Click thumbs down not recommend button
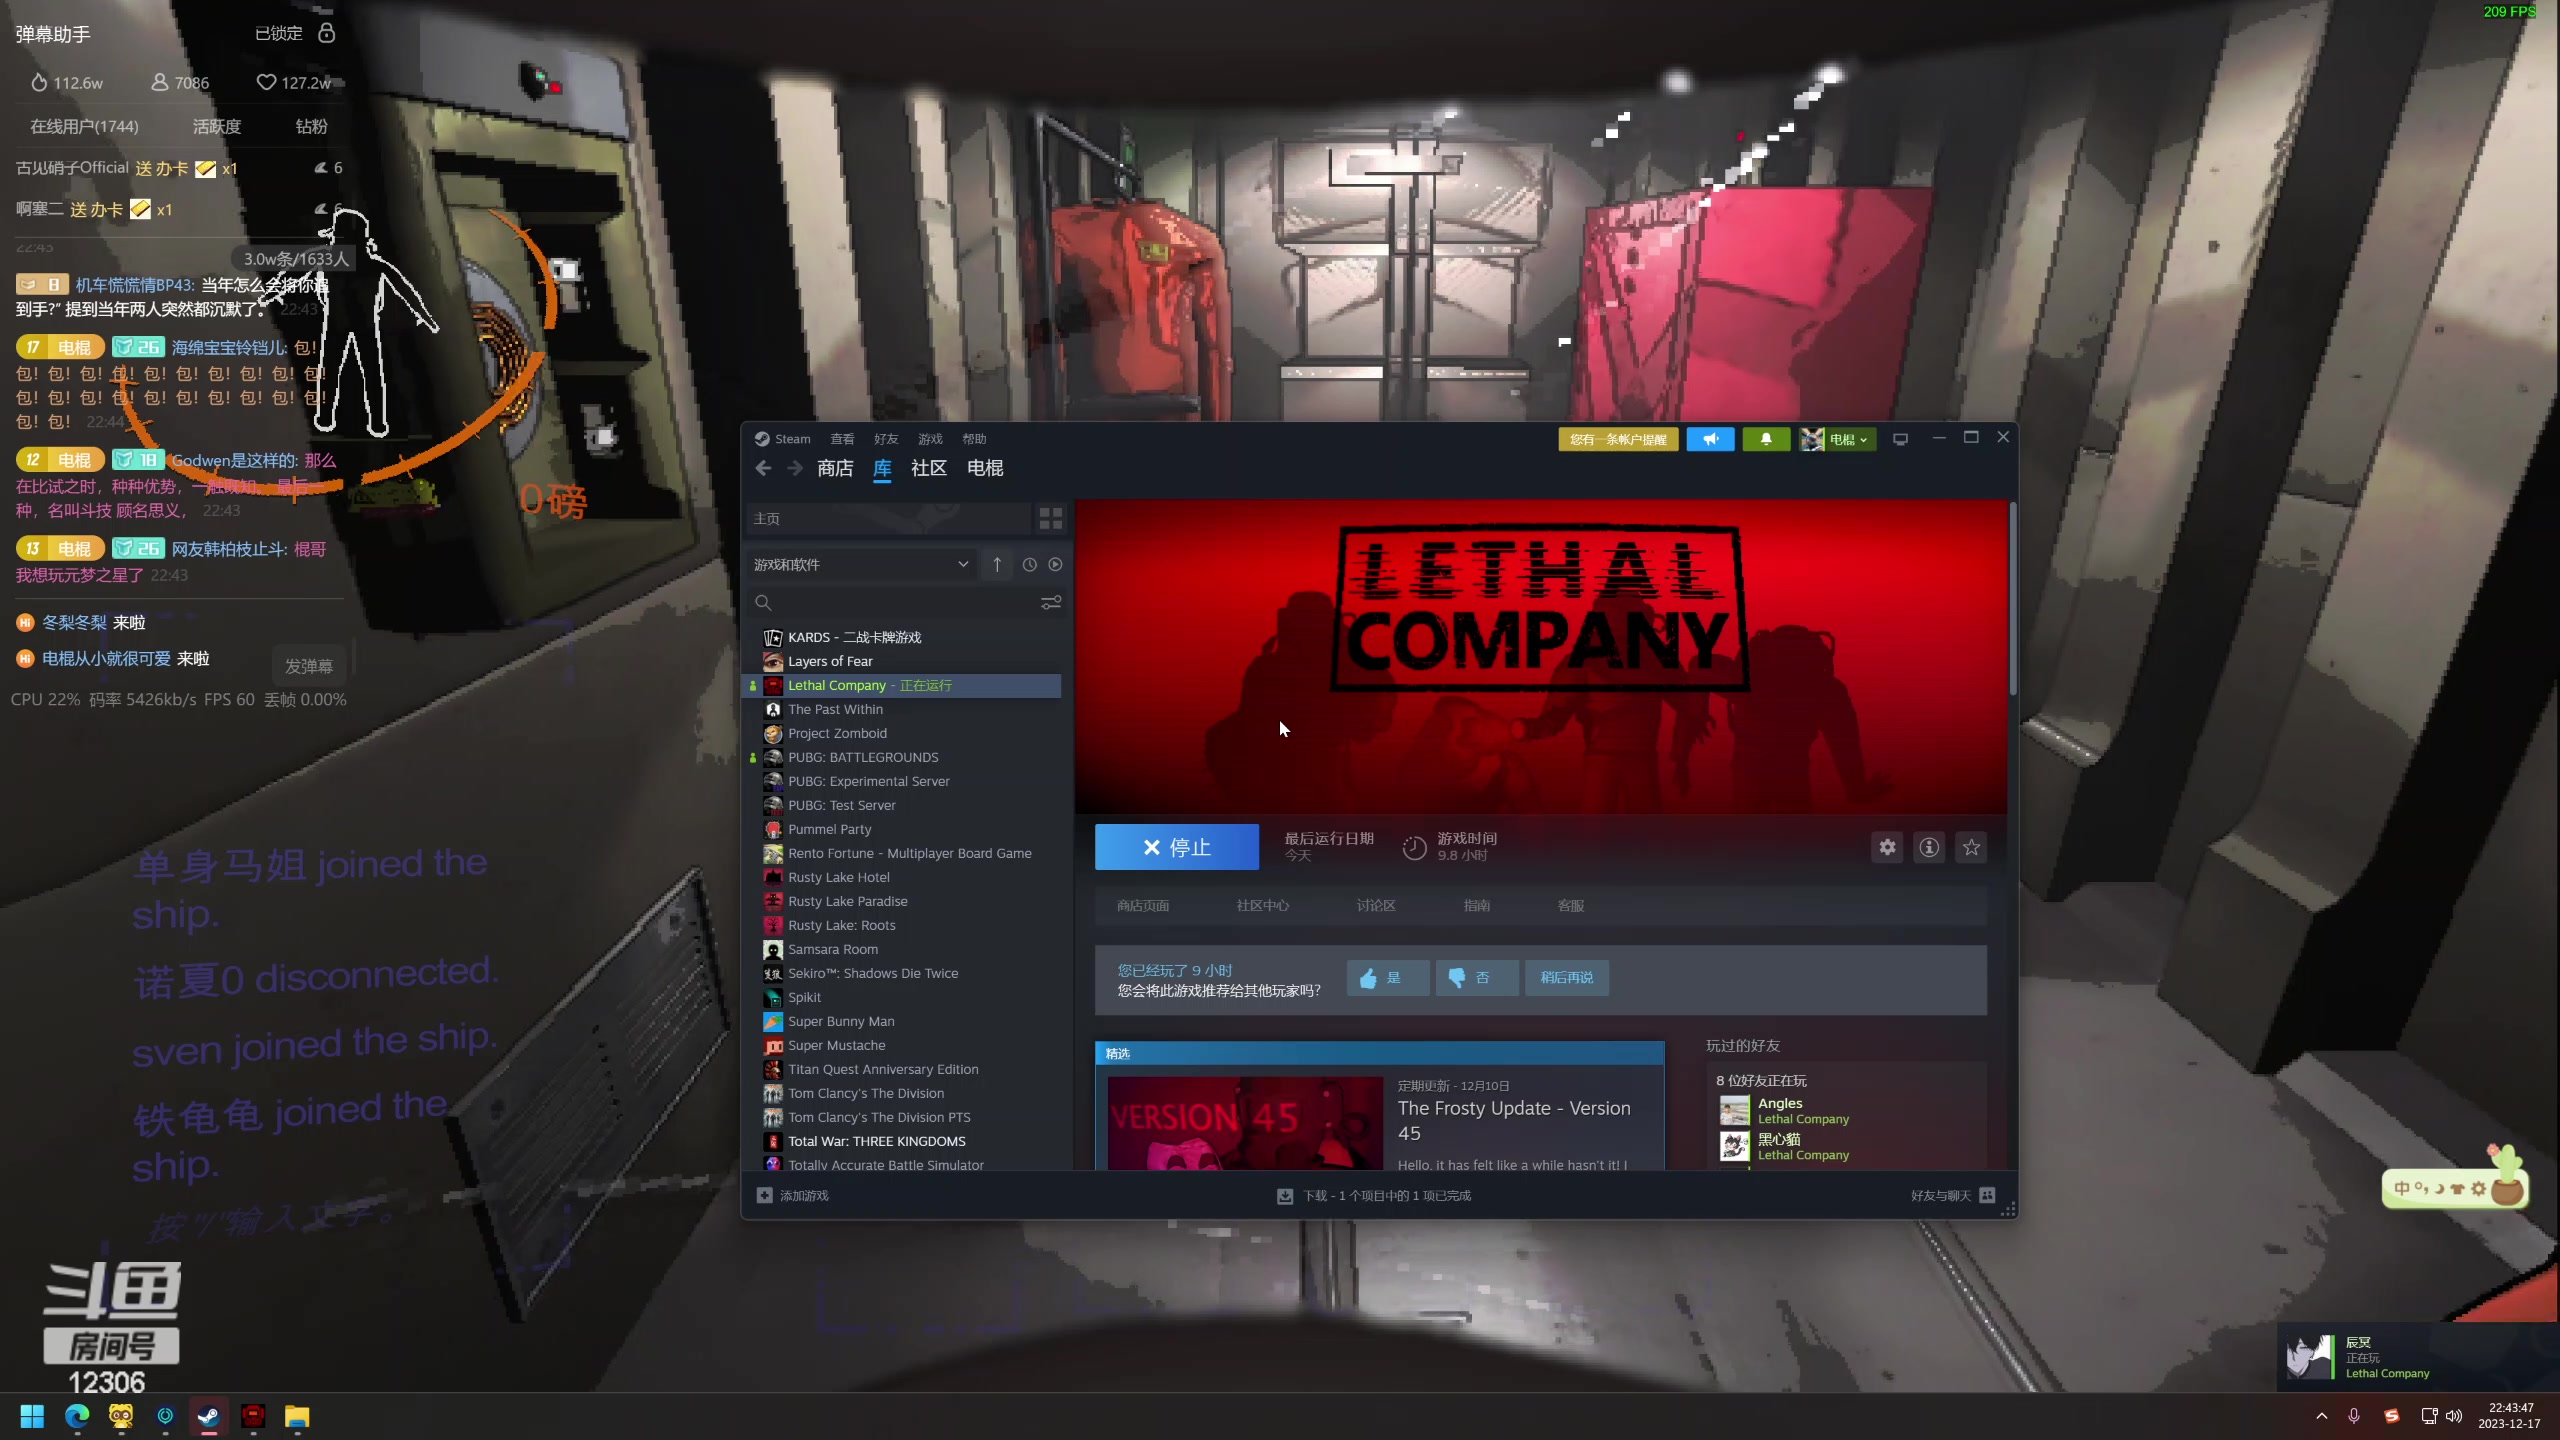Viewport: 2560px width, 1440px height. pyautogui.click(x=1476, y=978)
